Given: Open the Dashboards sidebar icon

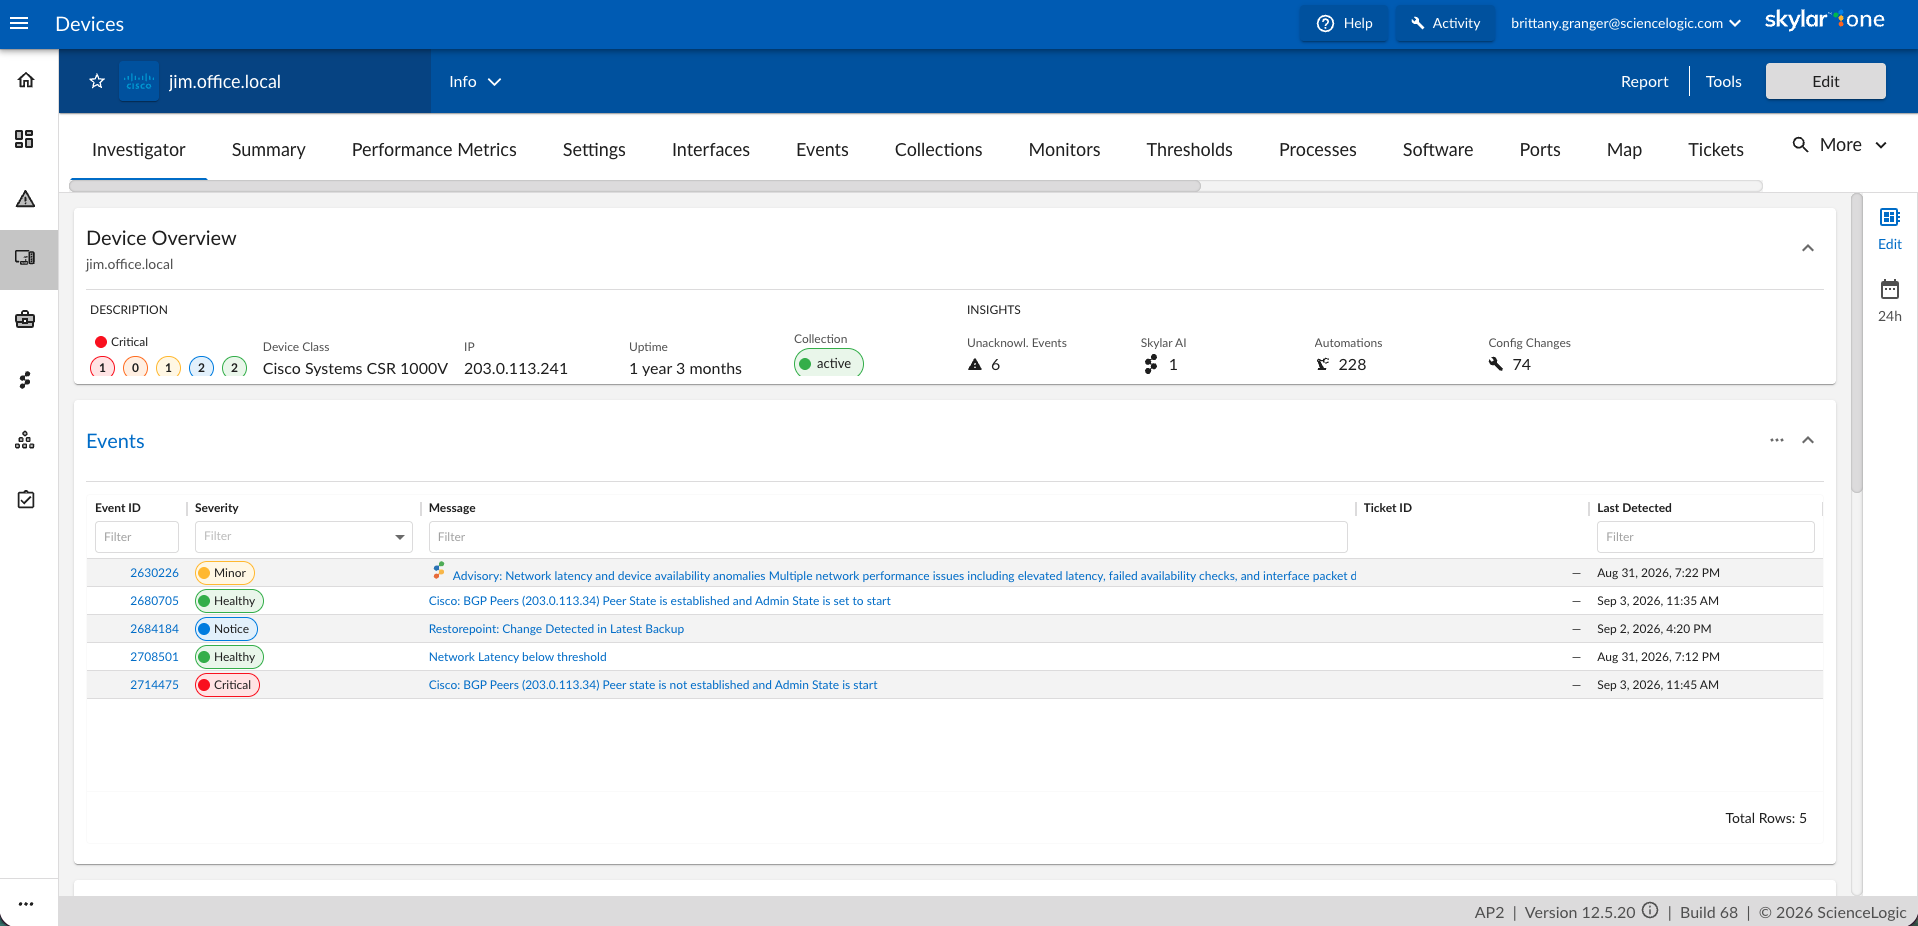Looking at the screenshot, I should tap(25, 139).
